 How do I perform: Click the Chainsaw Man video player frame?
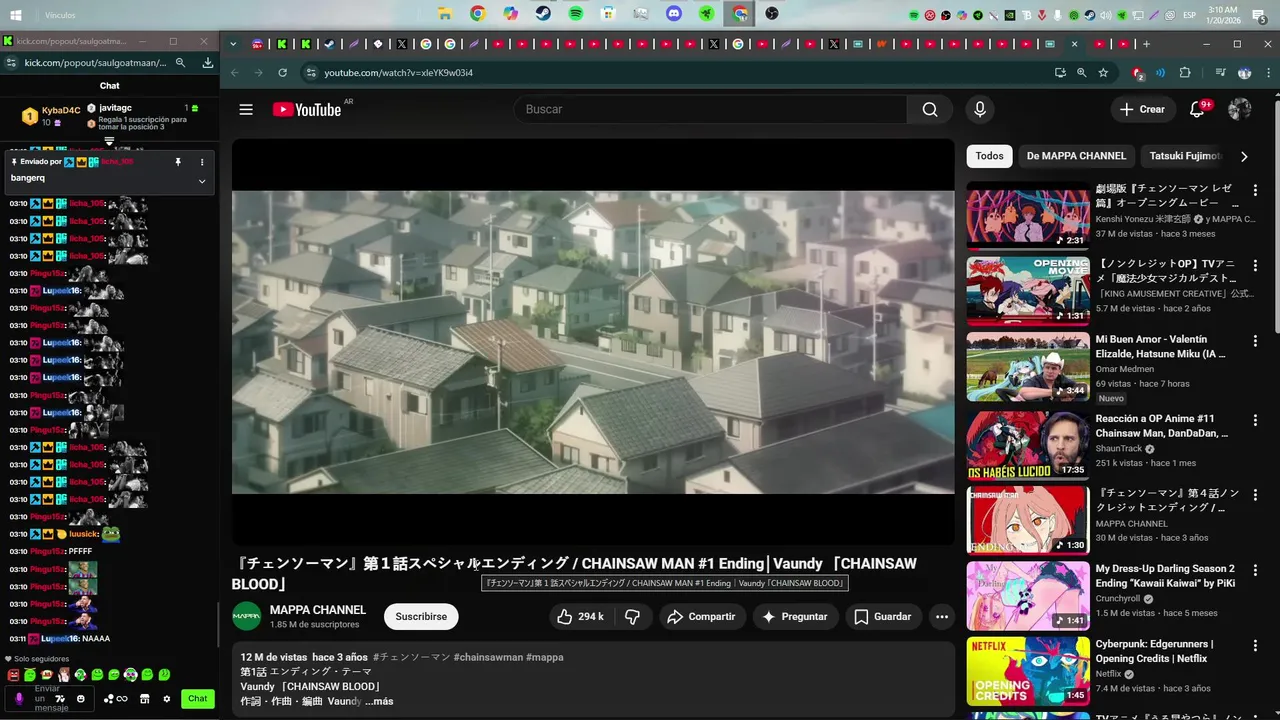point(593,342)
